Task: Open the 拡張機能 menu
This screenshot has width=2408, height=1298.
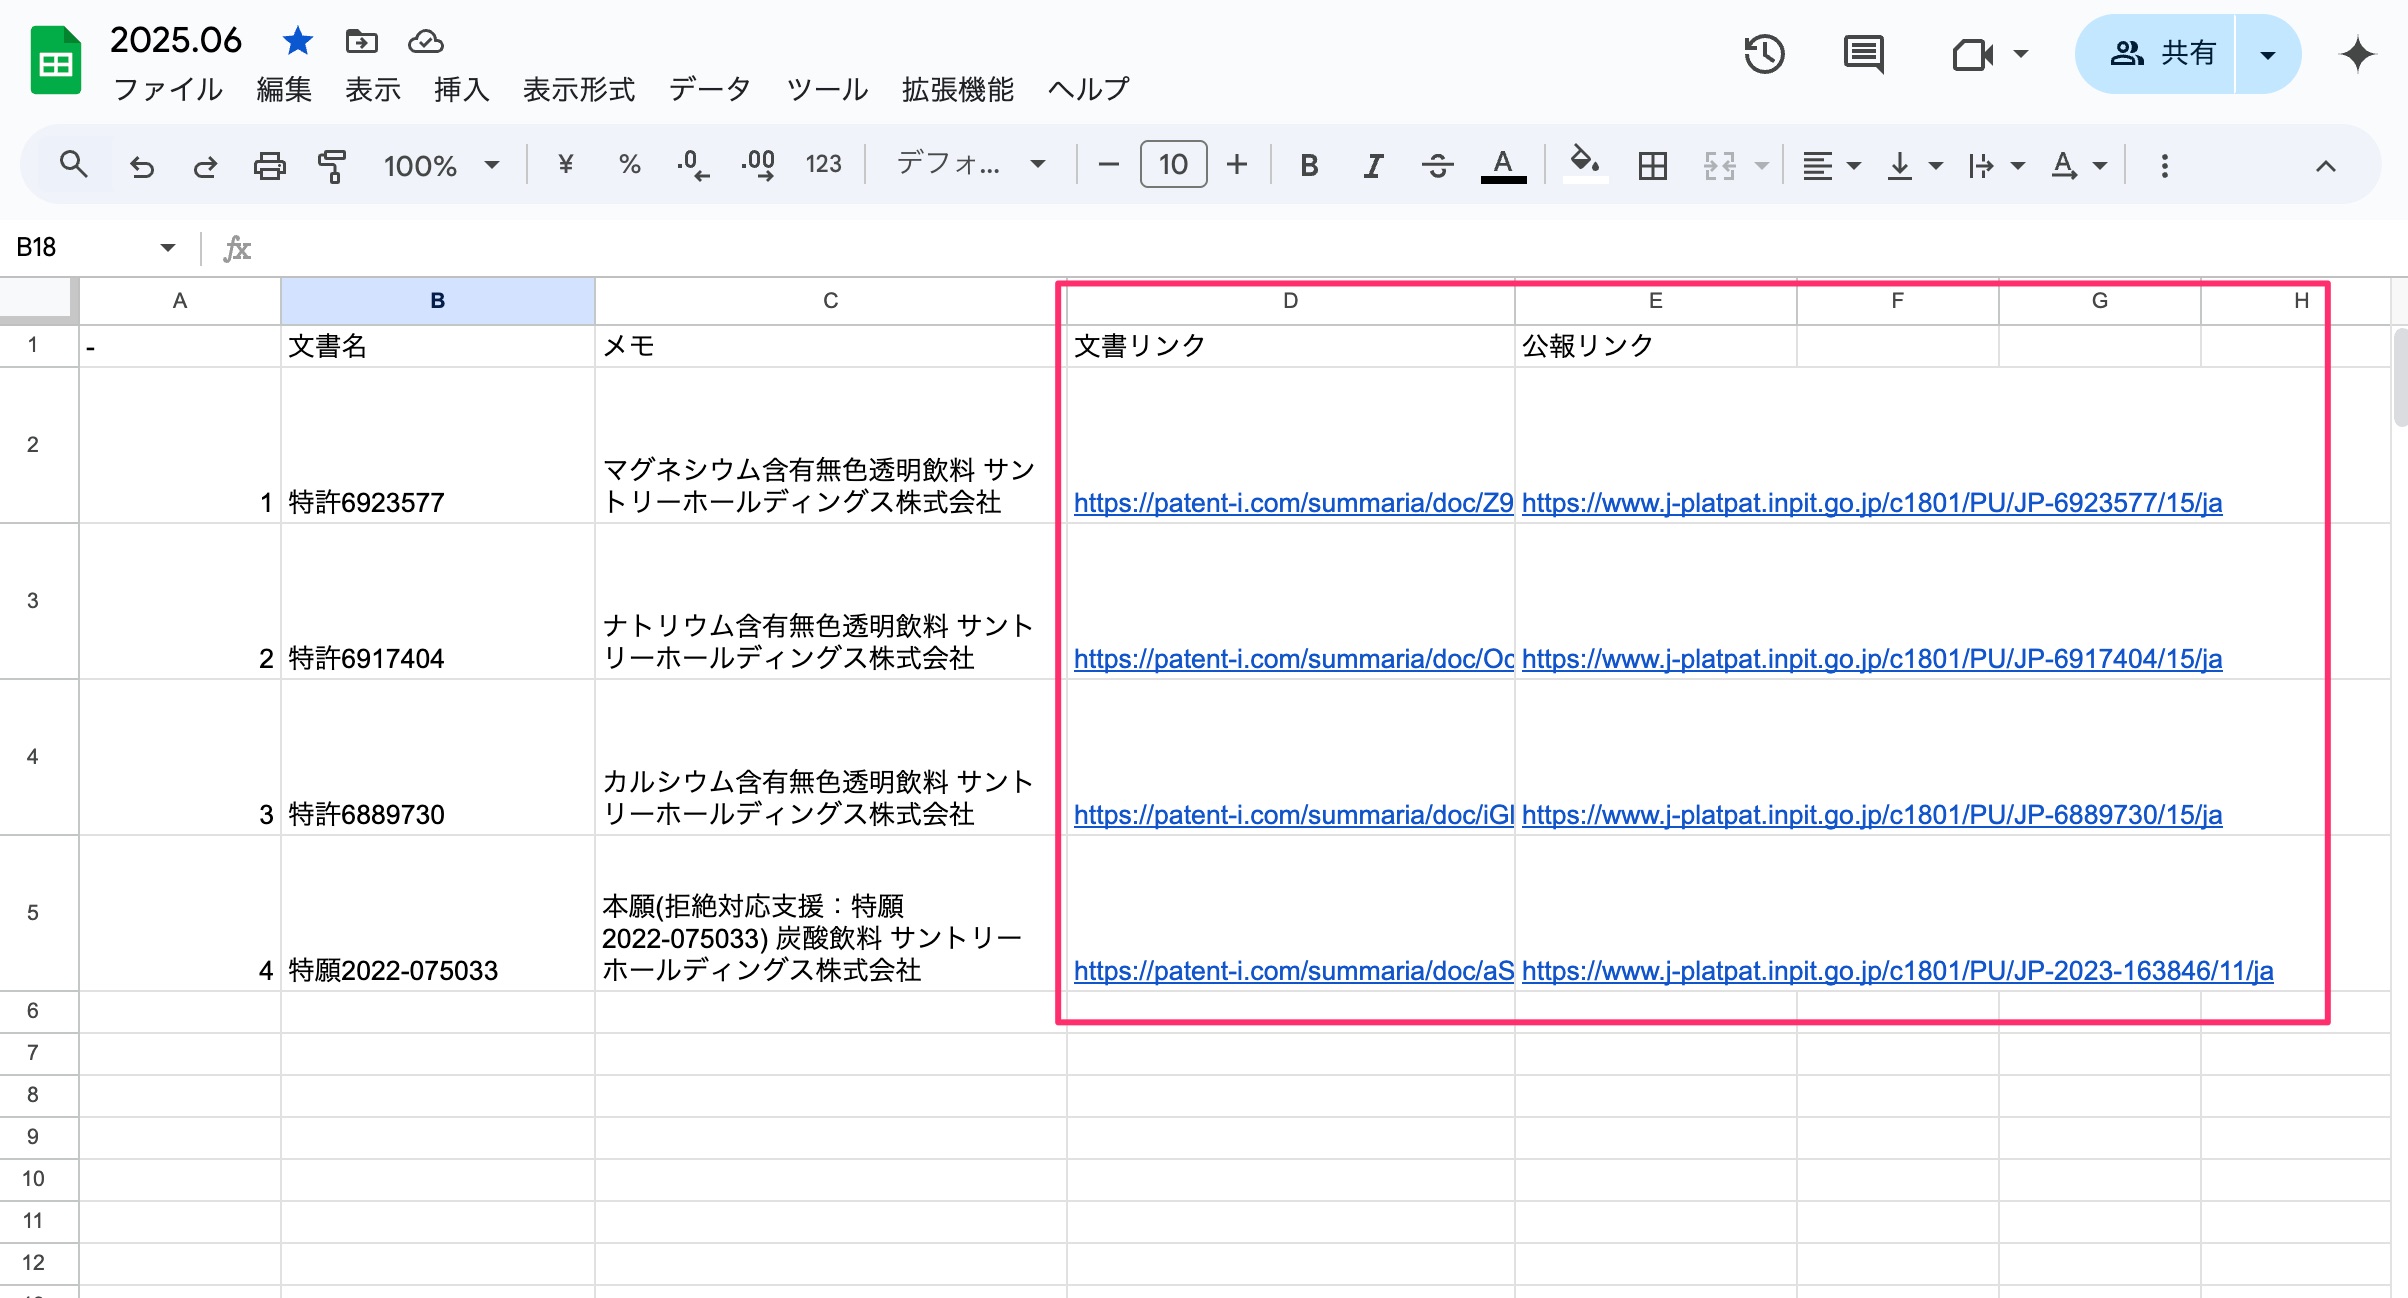Action: (x=958, y=89)
